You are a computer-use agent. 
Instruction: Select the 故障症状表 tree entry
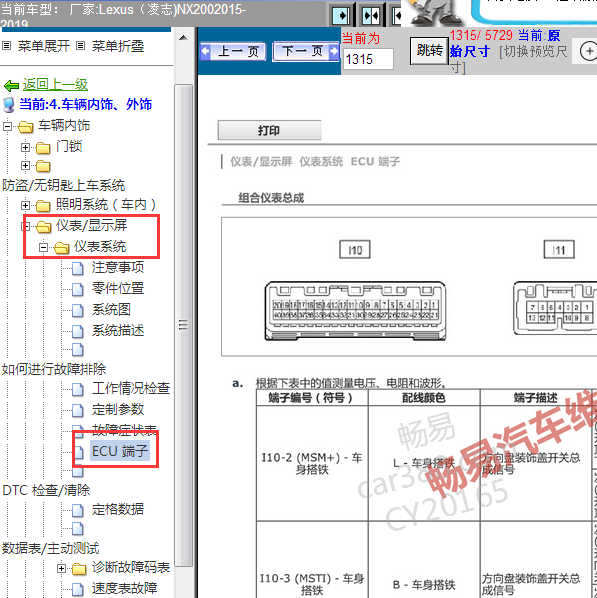tap(124, 429)
